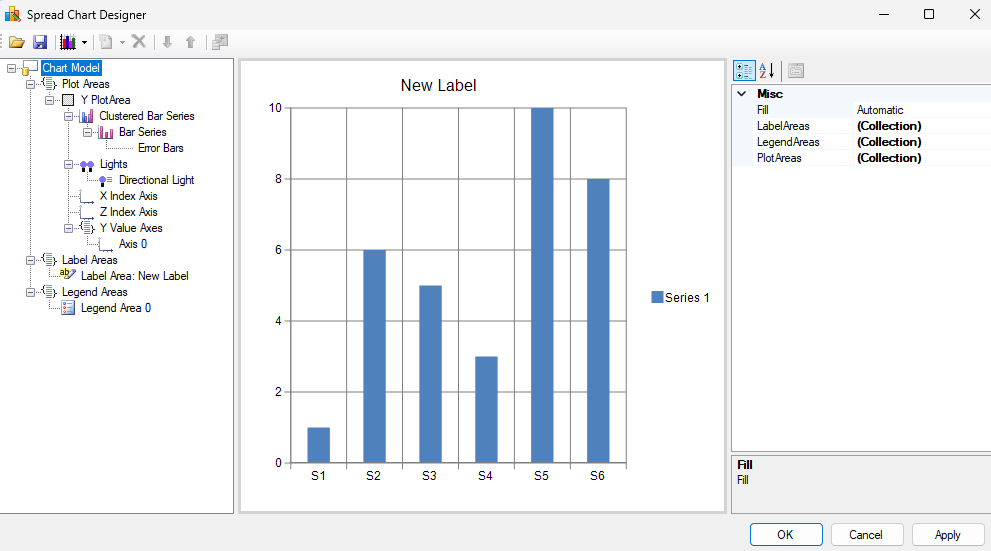Click the Directional Light bulb icon
The height and width of the screenshot is (551, 991).
(106, 180)
